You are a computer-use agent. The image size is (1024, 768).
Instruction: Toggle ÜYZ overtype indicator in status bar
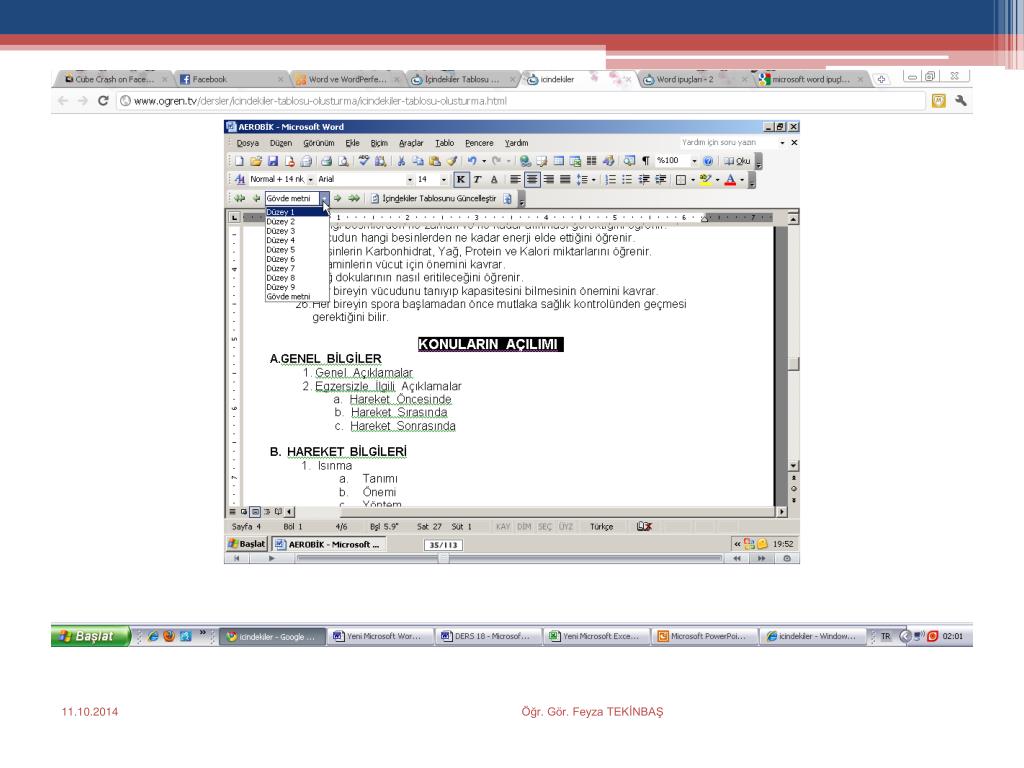[x=566, y=526]
